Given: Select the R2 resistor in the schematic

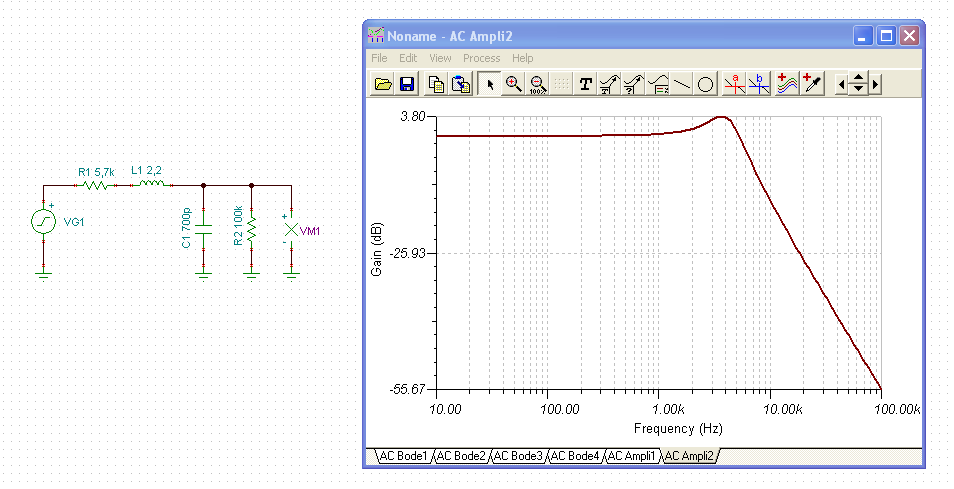Looking at the screenshot, I should coord(251,229).
